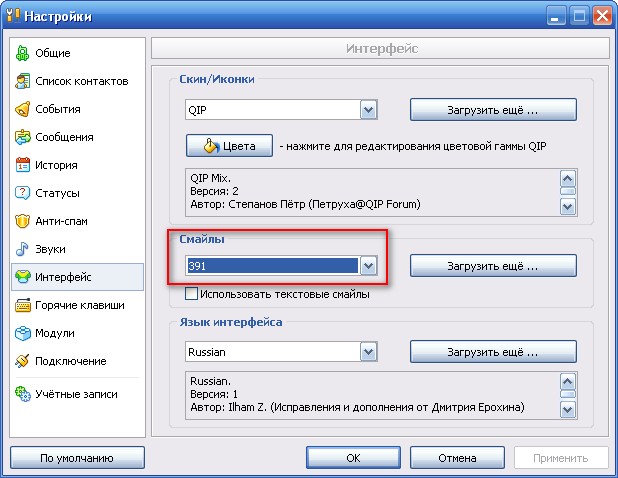Click Загрузить ещё for smileys
This screenshot has height=478, width=618.
(x=493, y=266)
